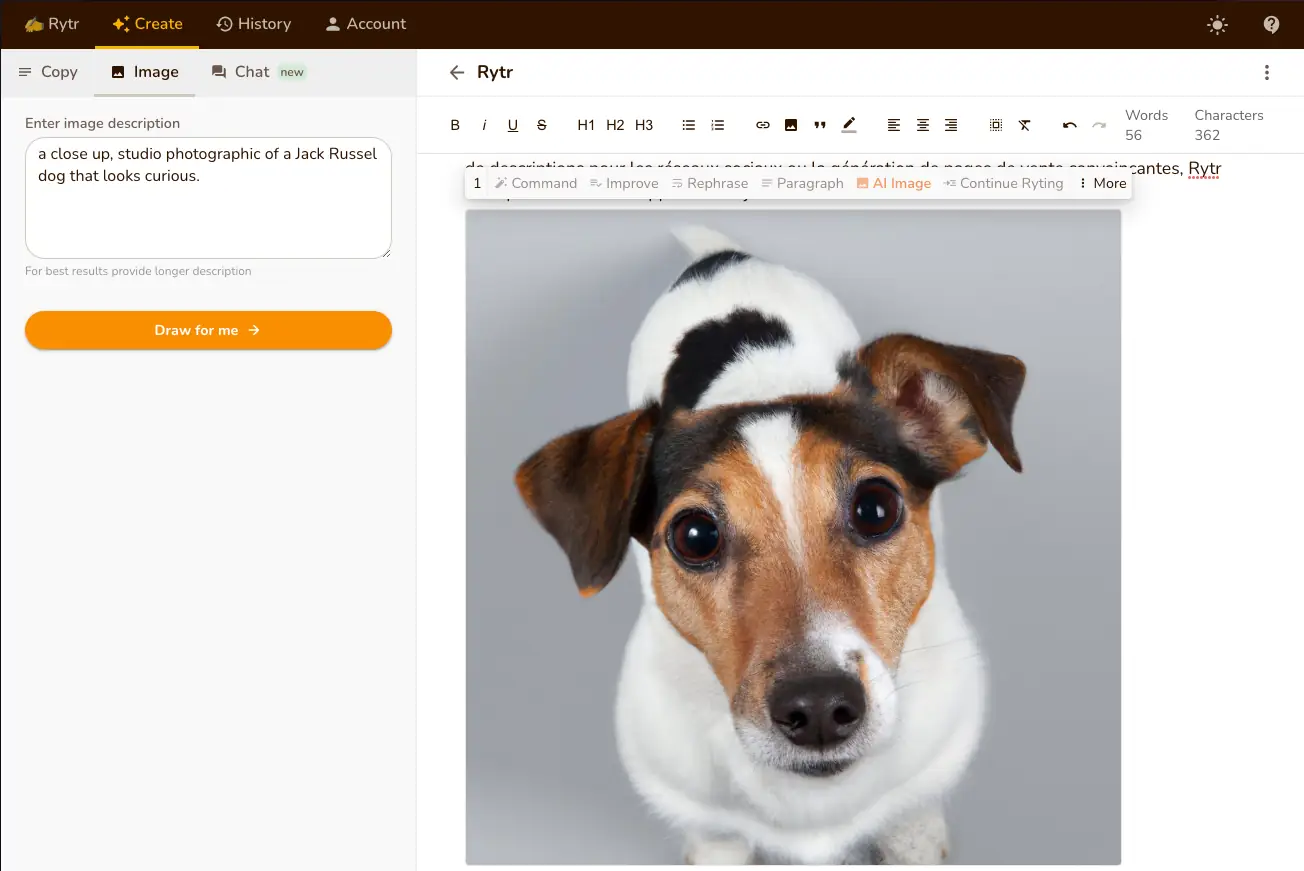Screen dimensions: 1304x871
Task: Switch to the Copy panel tab
Action: tap(48, 72)
